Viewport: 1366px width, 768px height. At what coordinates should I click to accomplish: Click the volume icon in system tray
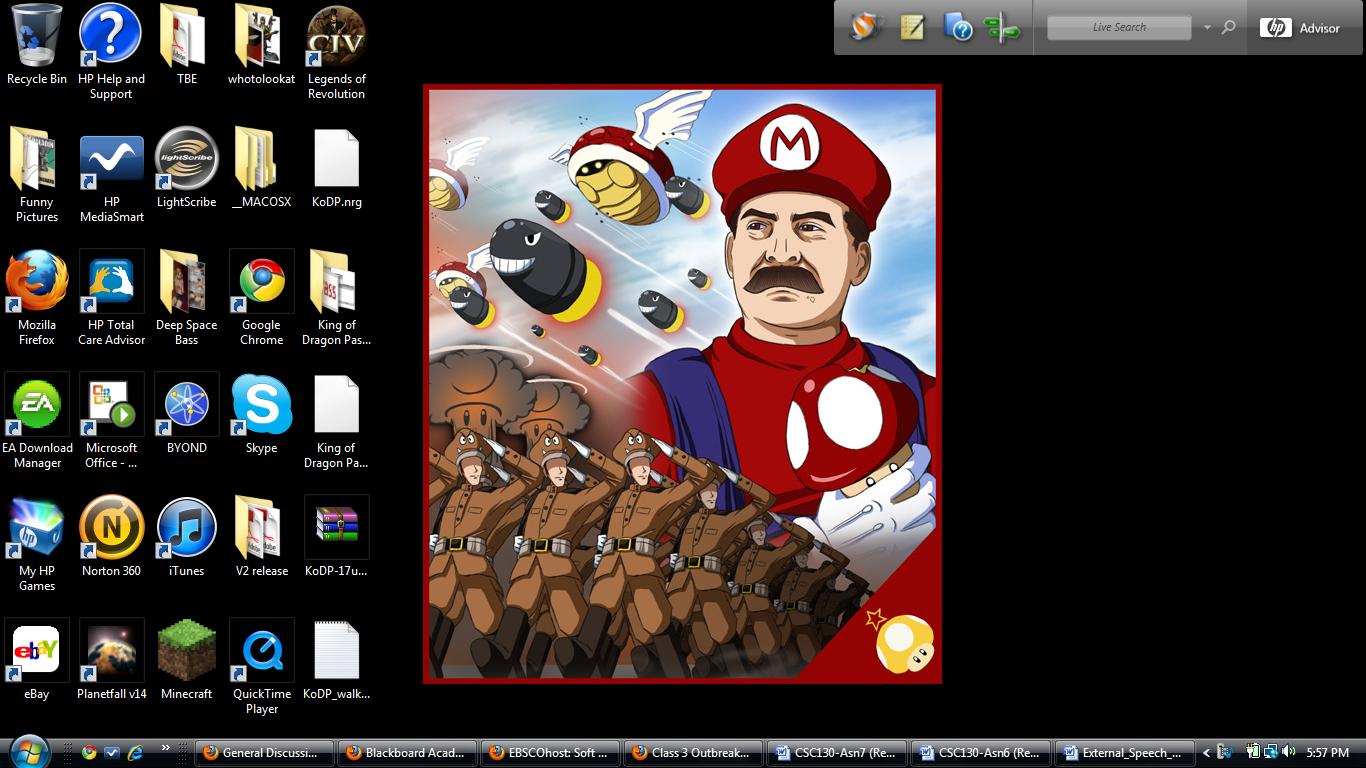[1288, 752]
